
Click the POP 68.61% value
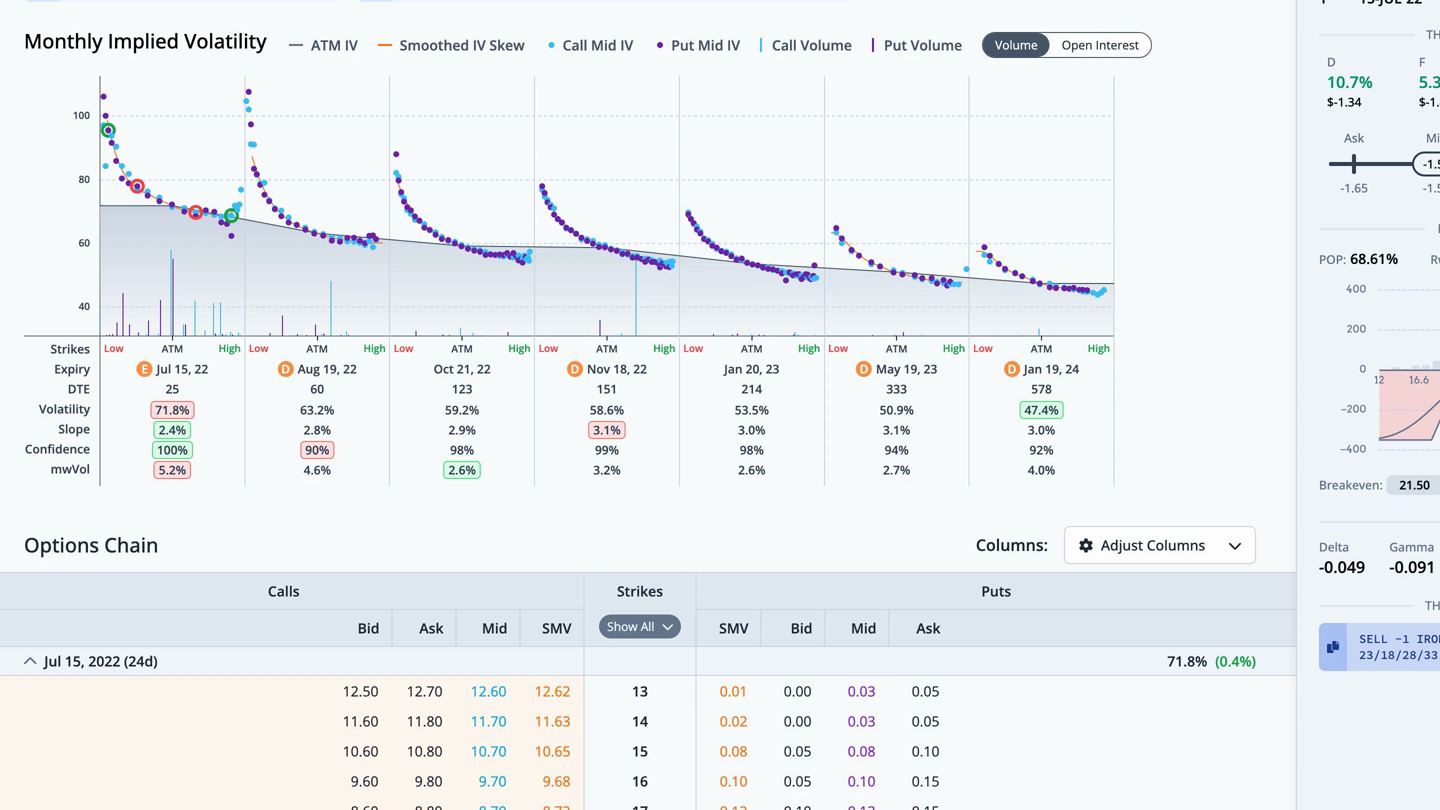coord(1374,259)
